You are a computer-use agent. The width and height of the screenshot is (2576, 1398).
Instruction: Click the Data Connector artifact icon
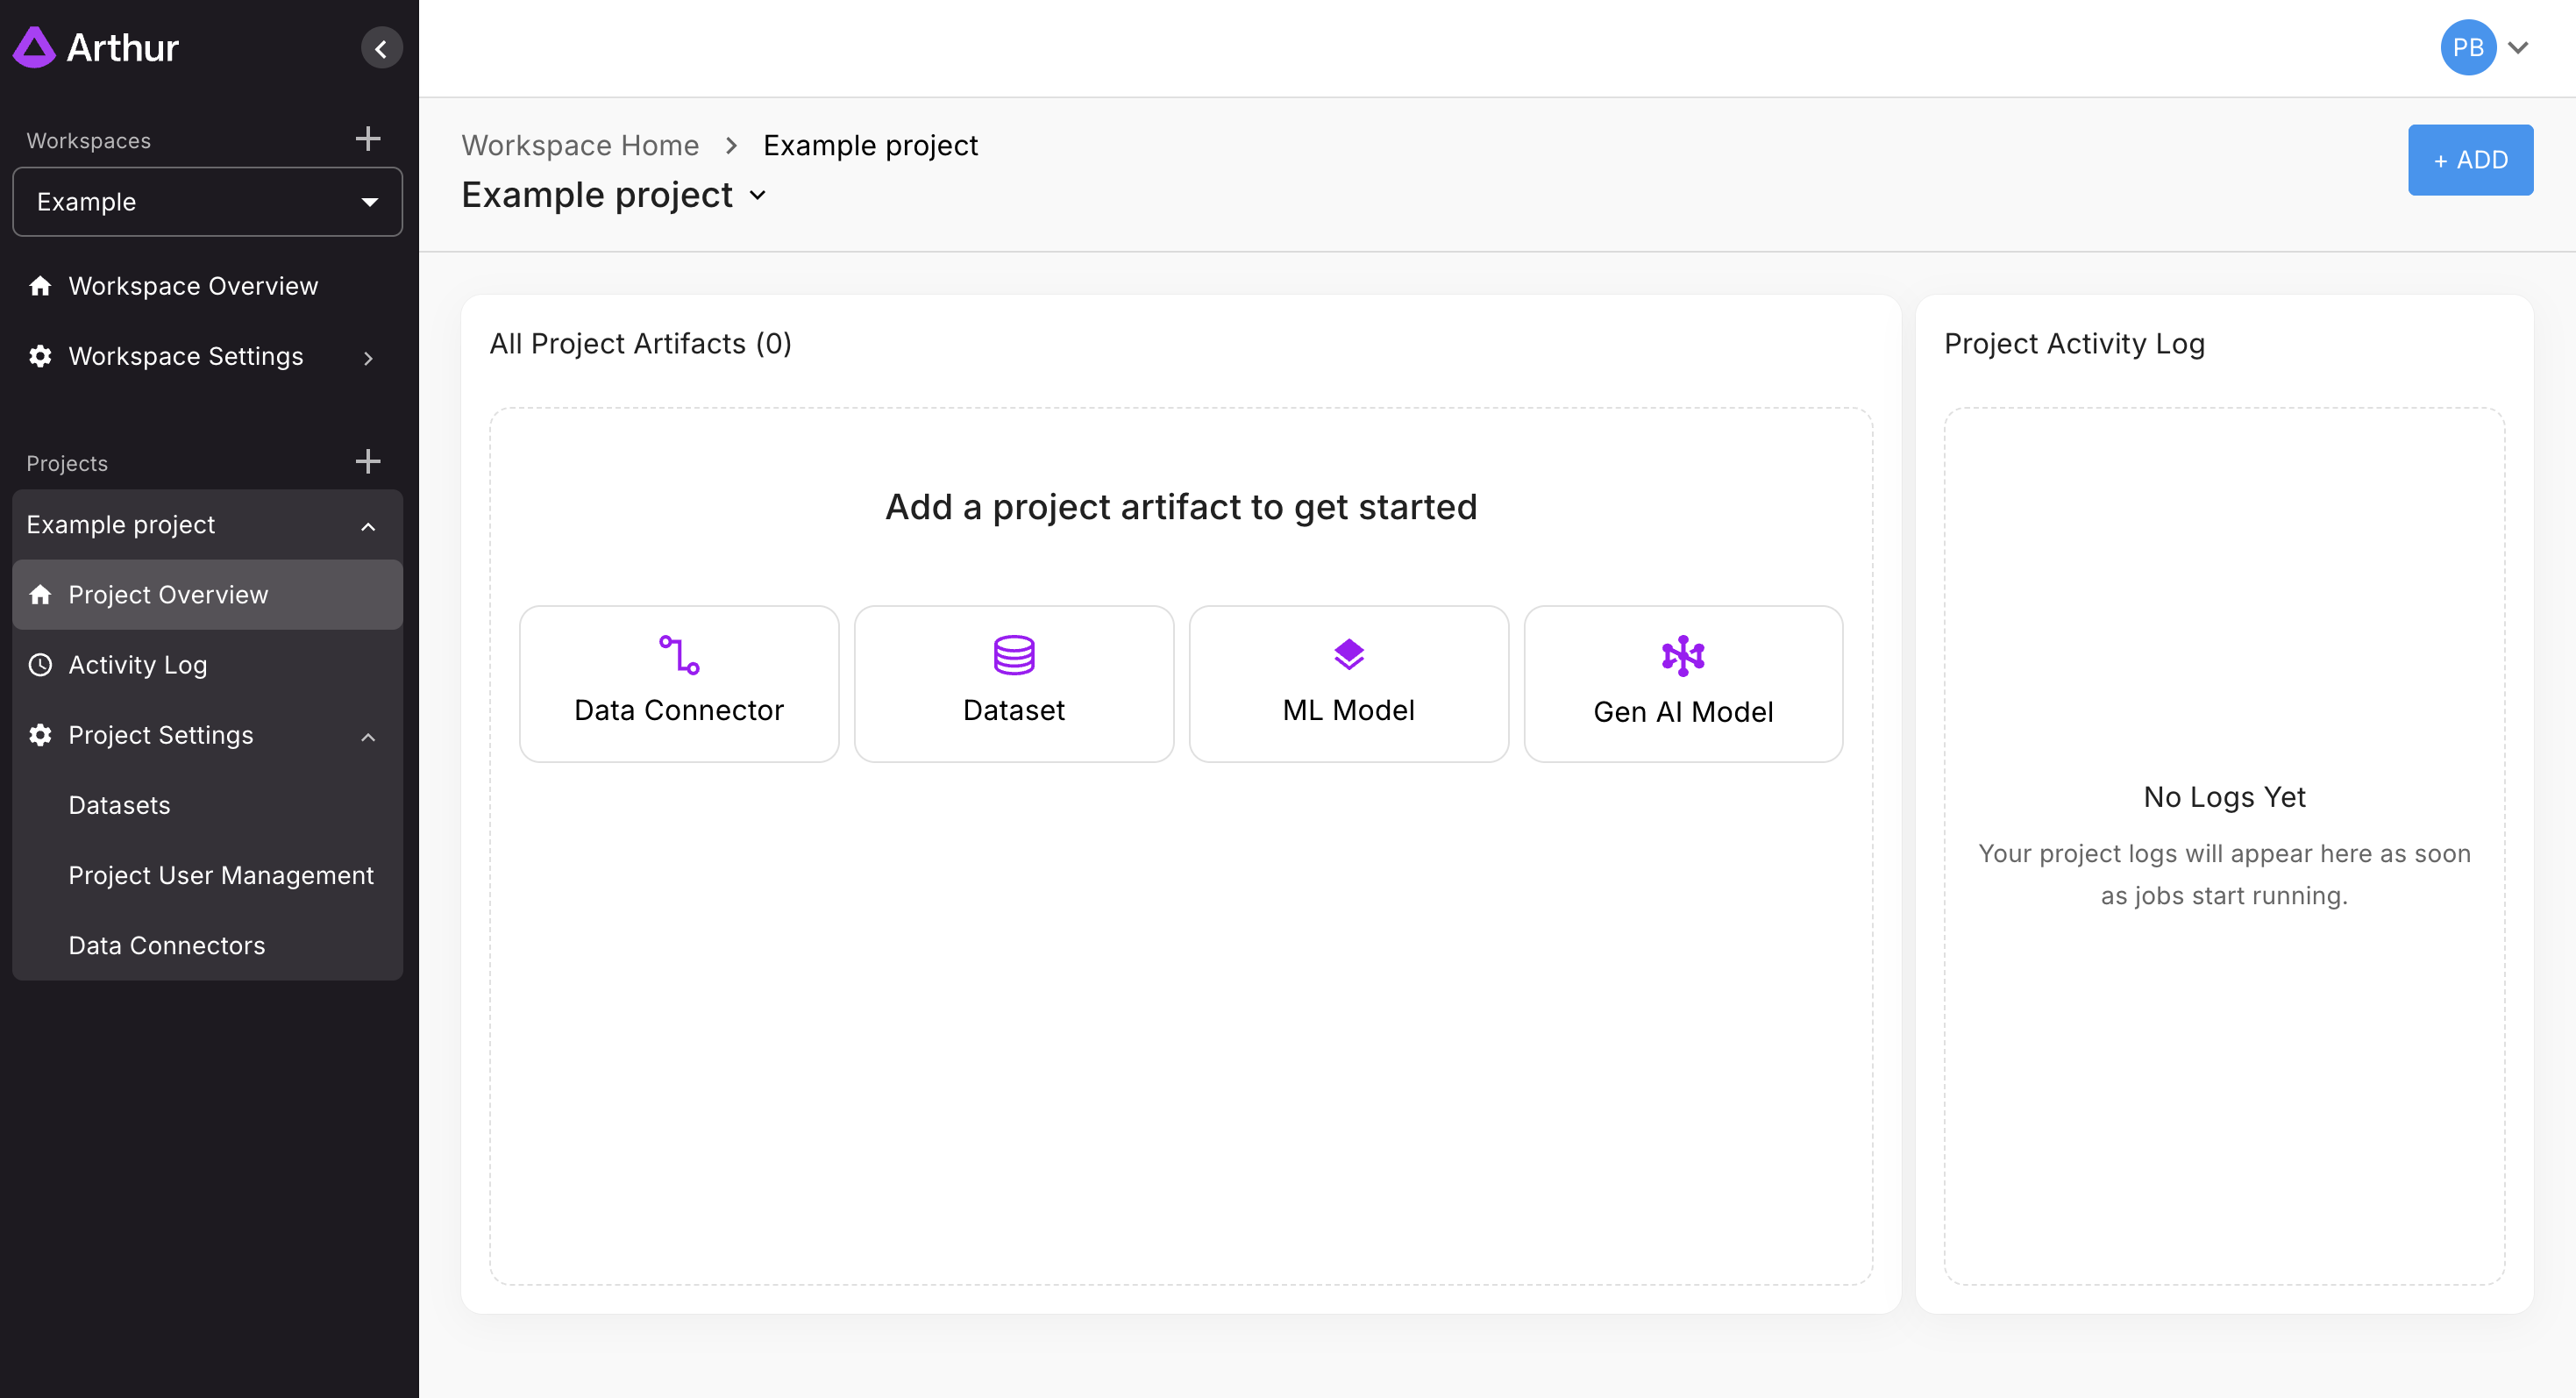point(679,655)
